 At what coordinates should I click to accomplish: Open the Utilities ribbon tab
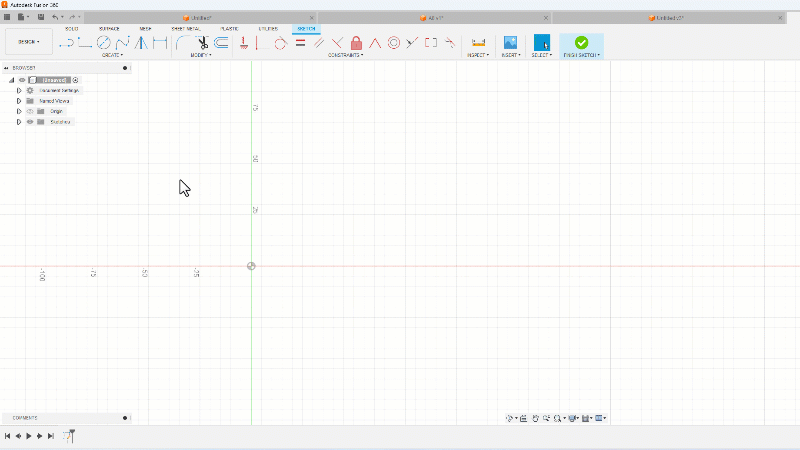pyautogui.click(x=269, y=29)
